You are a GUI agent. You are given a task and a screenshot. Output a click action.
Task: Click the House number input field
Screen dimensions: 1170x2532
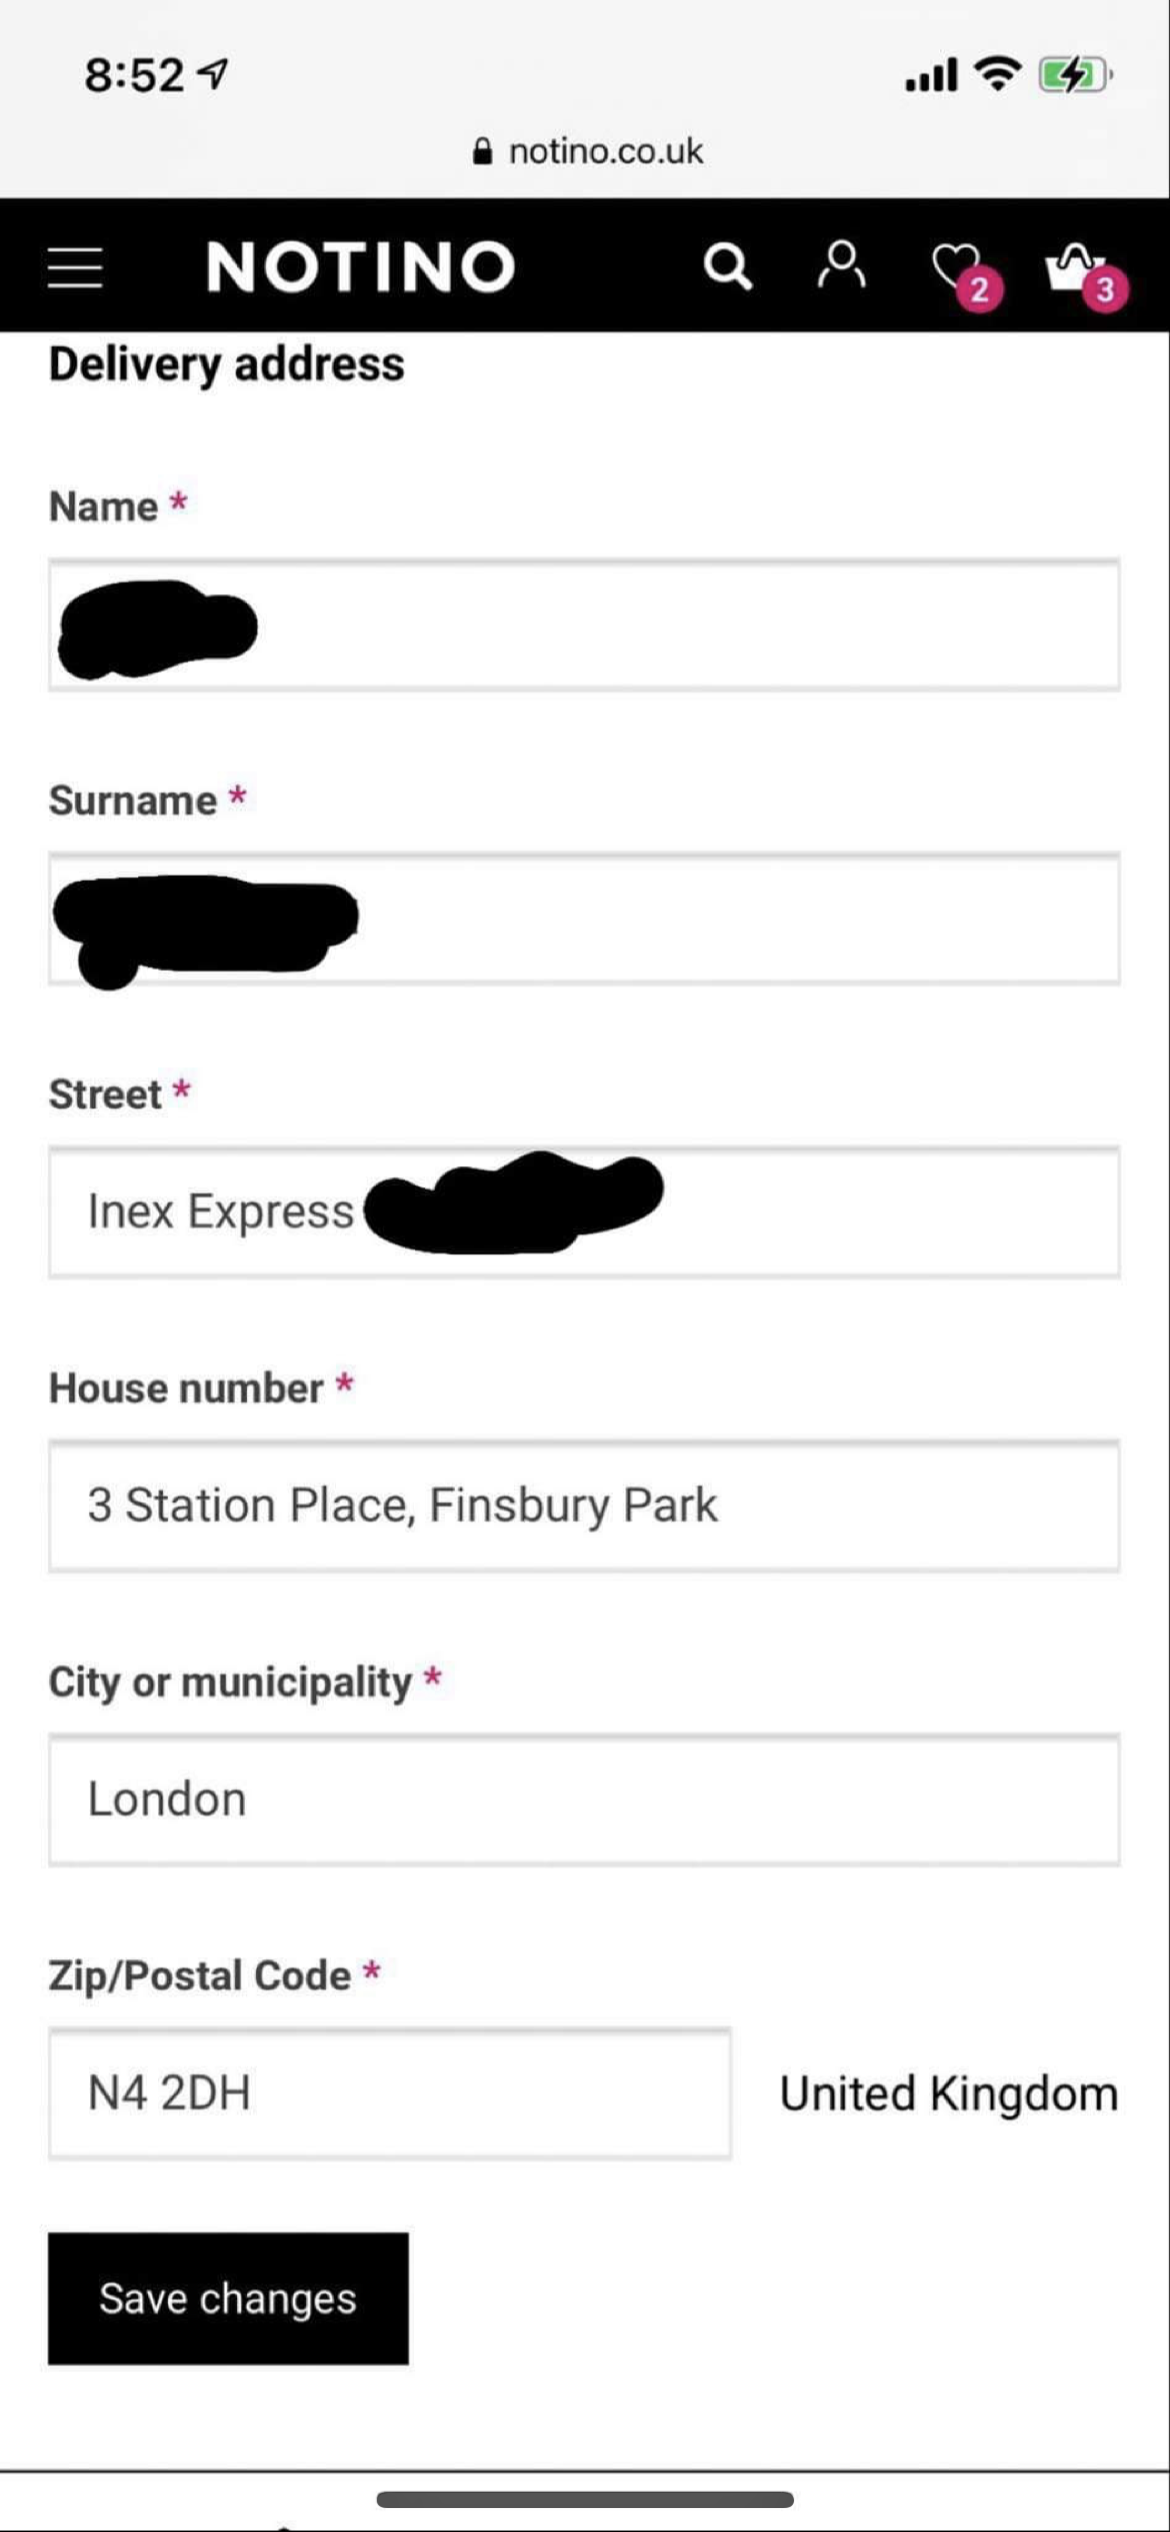coord(584,1506)
